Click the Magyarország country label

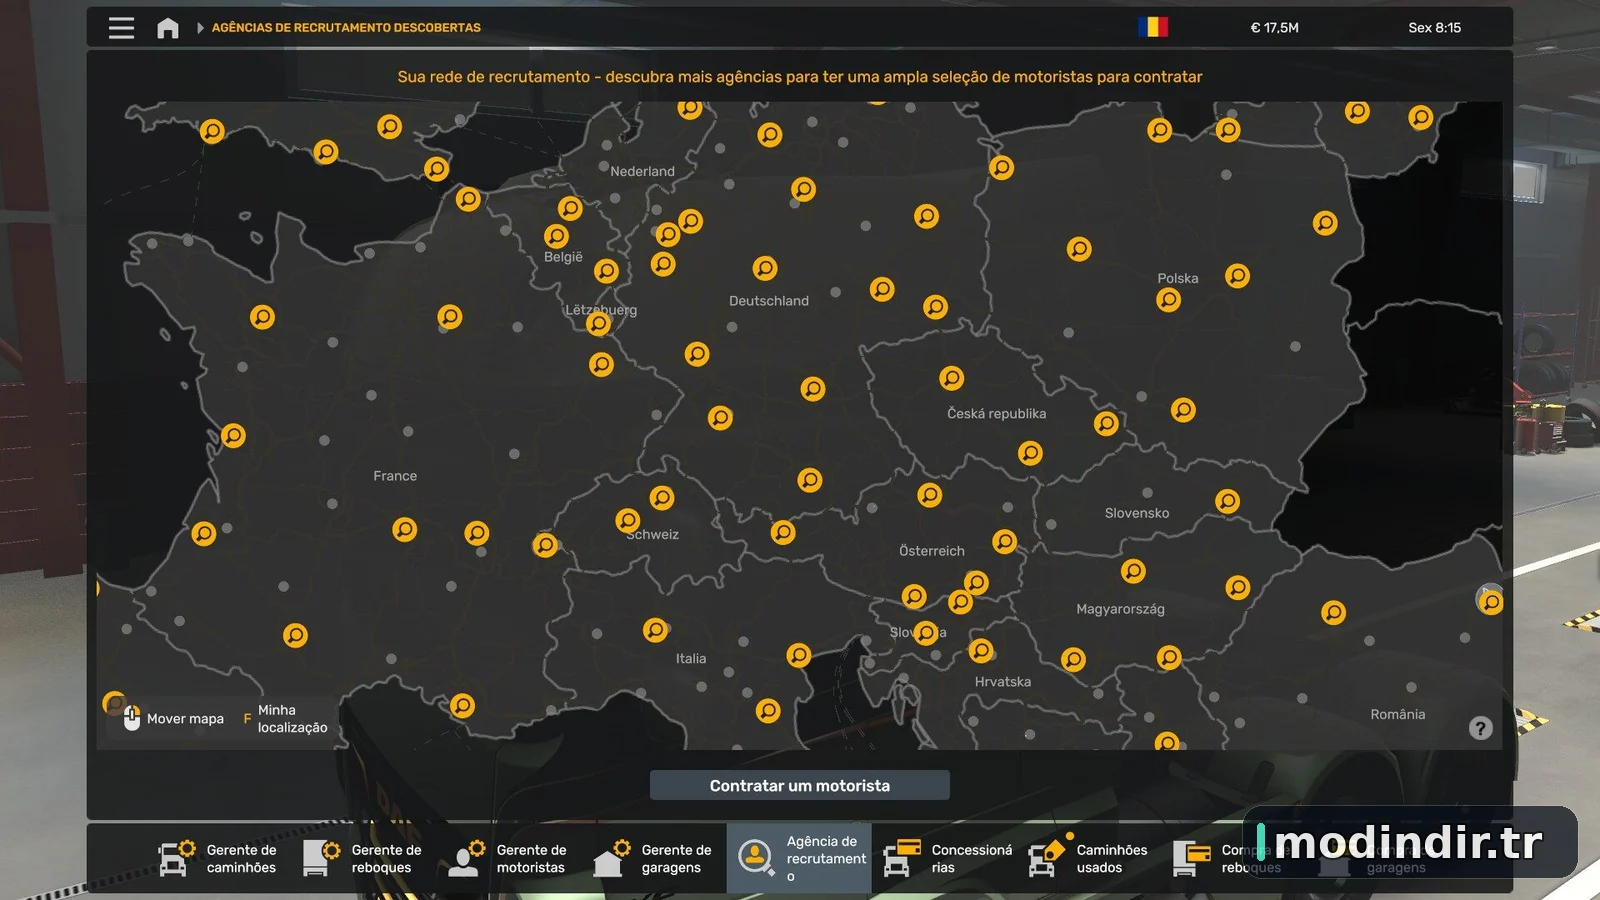tap(1120, 609)
